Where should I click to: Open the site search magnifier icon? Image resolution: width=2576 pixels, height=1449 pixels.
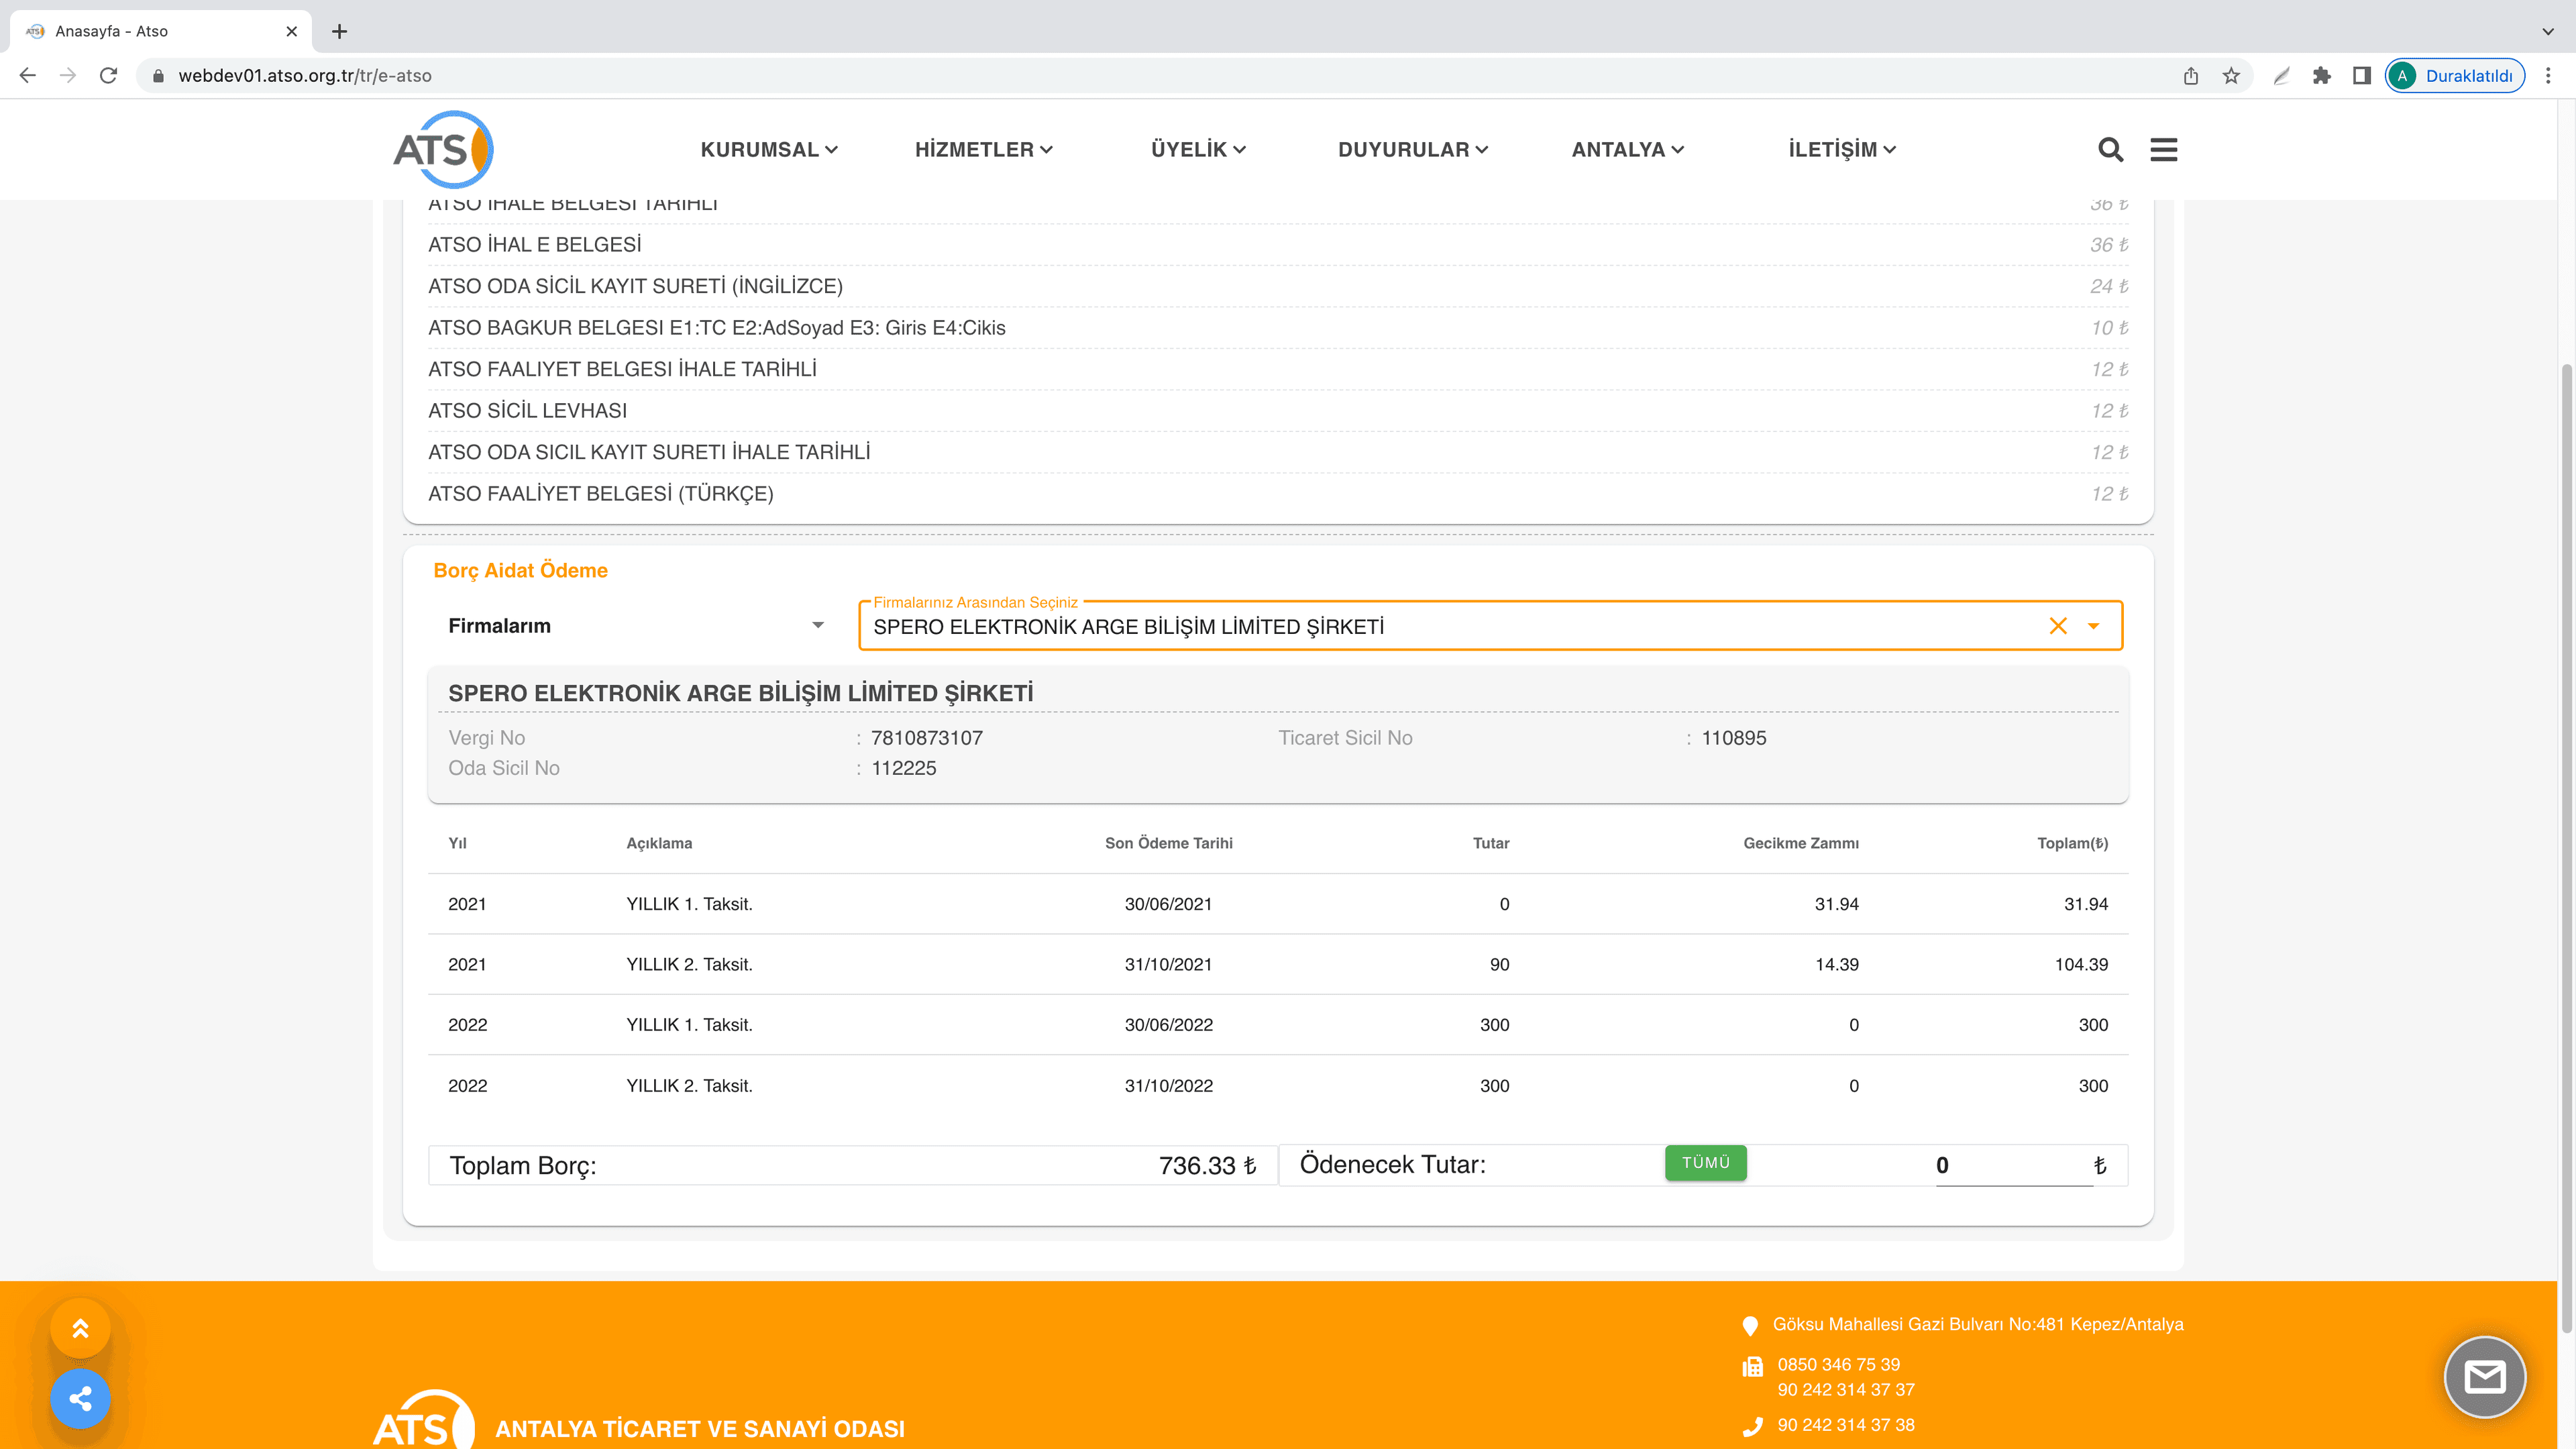(x=2110, y=149)
